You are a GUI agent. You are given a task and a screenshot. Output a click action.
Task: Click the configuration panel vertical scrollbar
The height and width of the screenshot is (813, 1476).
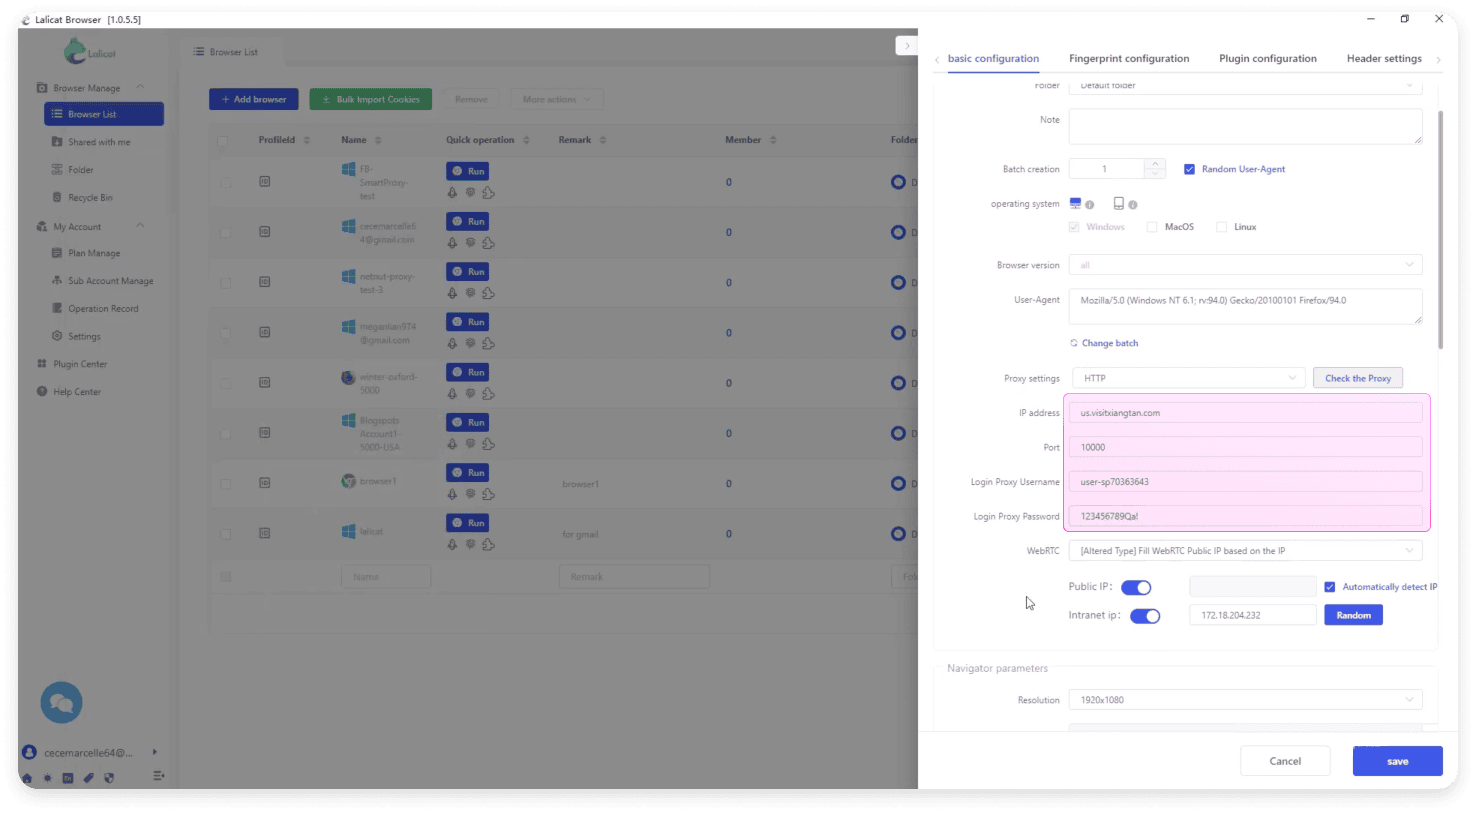[1440, 230]
